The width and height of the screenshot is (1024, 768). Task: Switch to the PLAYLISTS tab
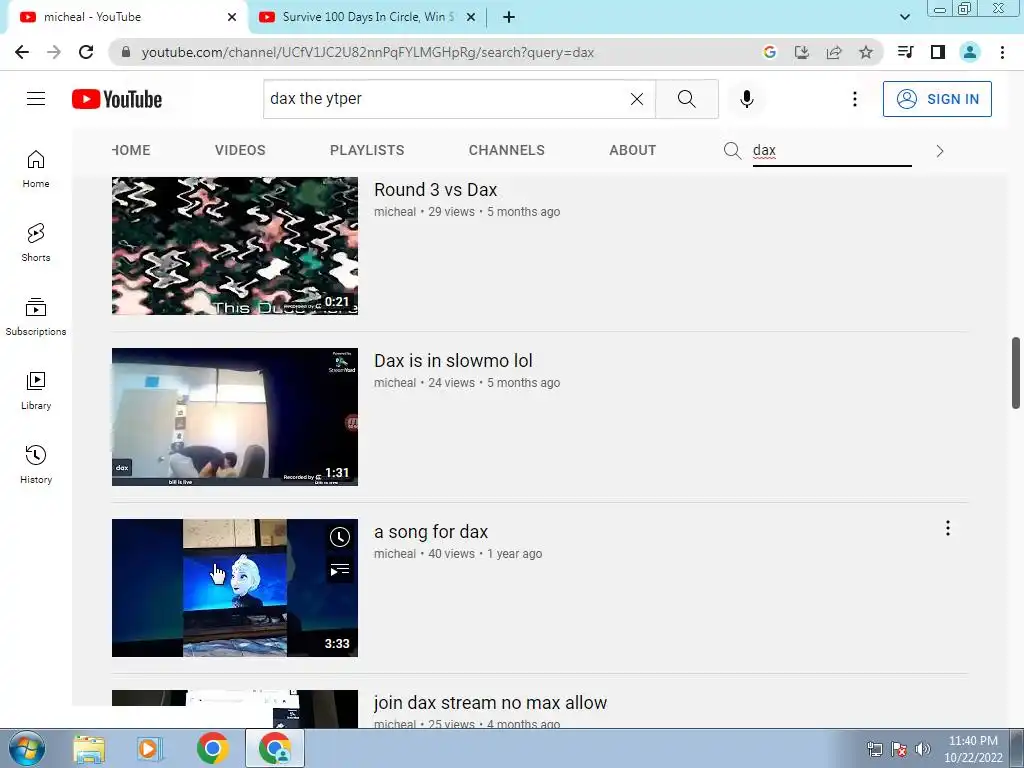tap(367, 150)
